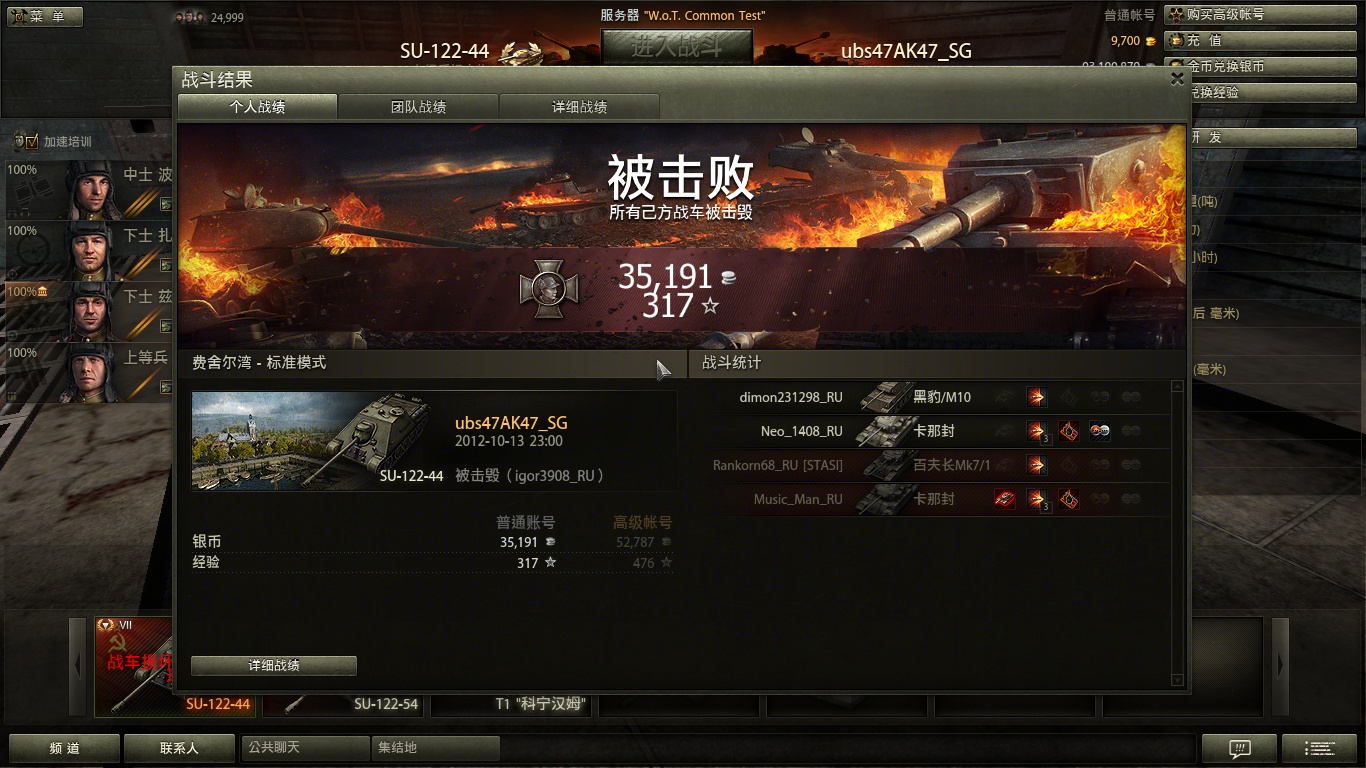Open the list icon button at bottom right
Screen dimensions: 1366x768
[1319, 748]
